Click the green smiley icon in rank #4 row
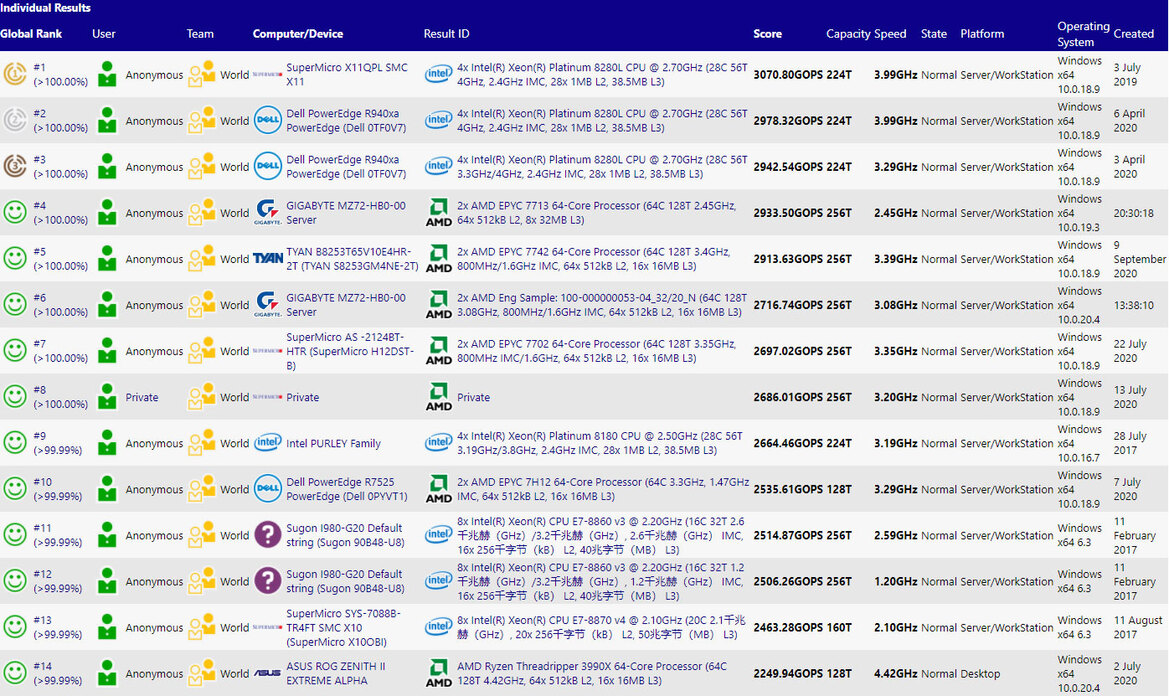 click(15, 212)
